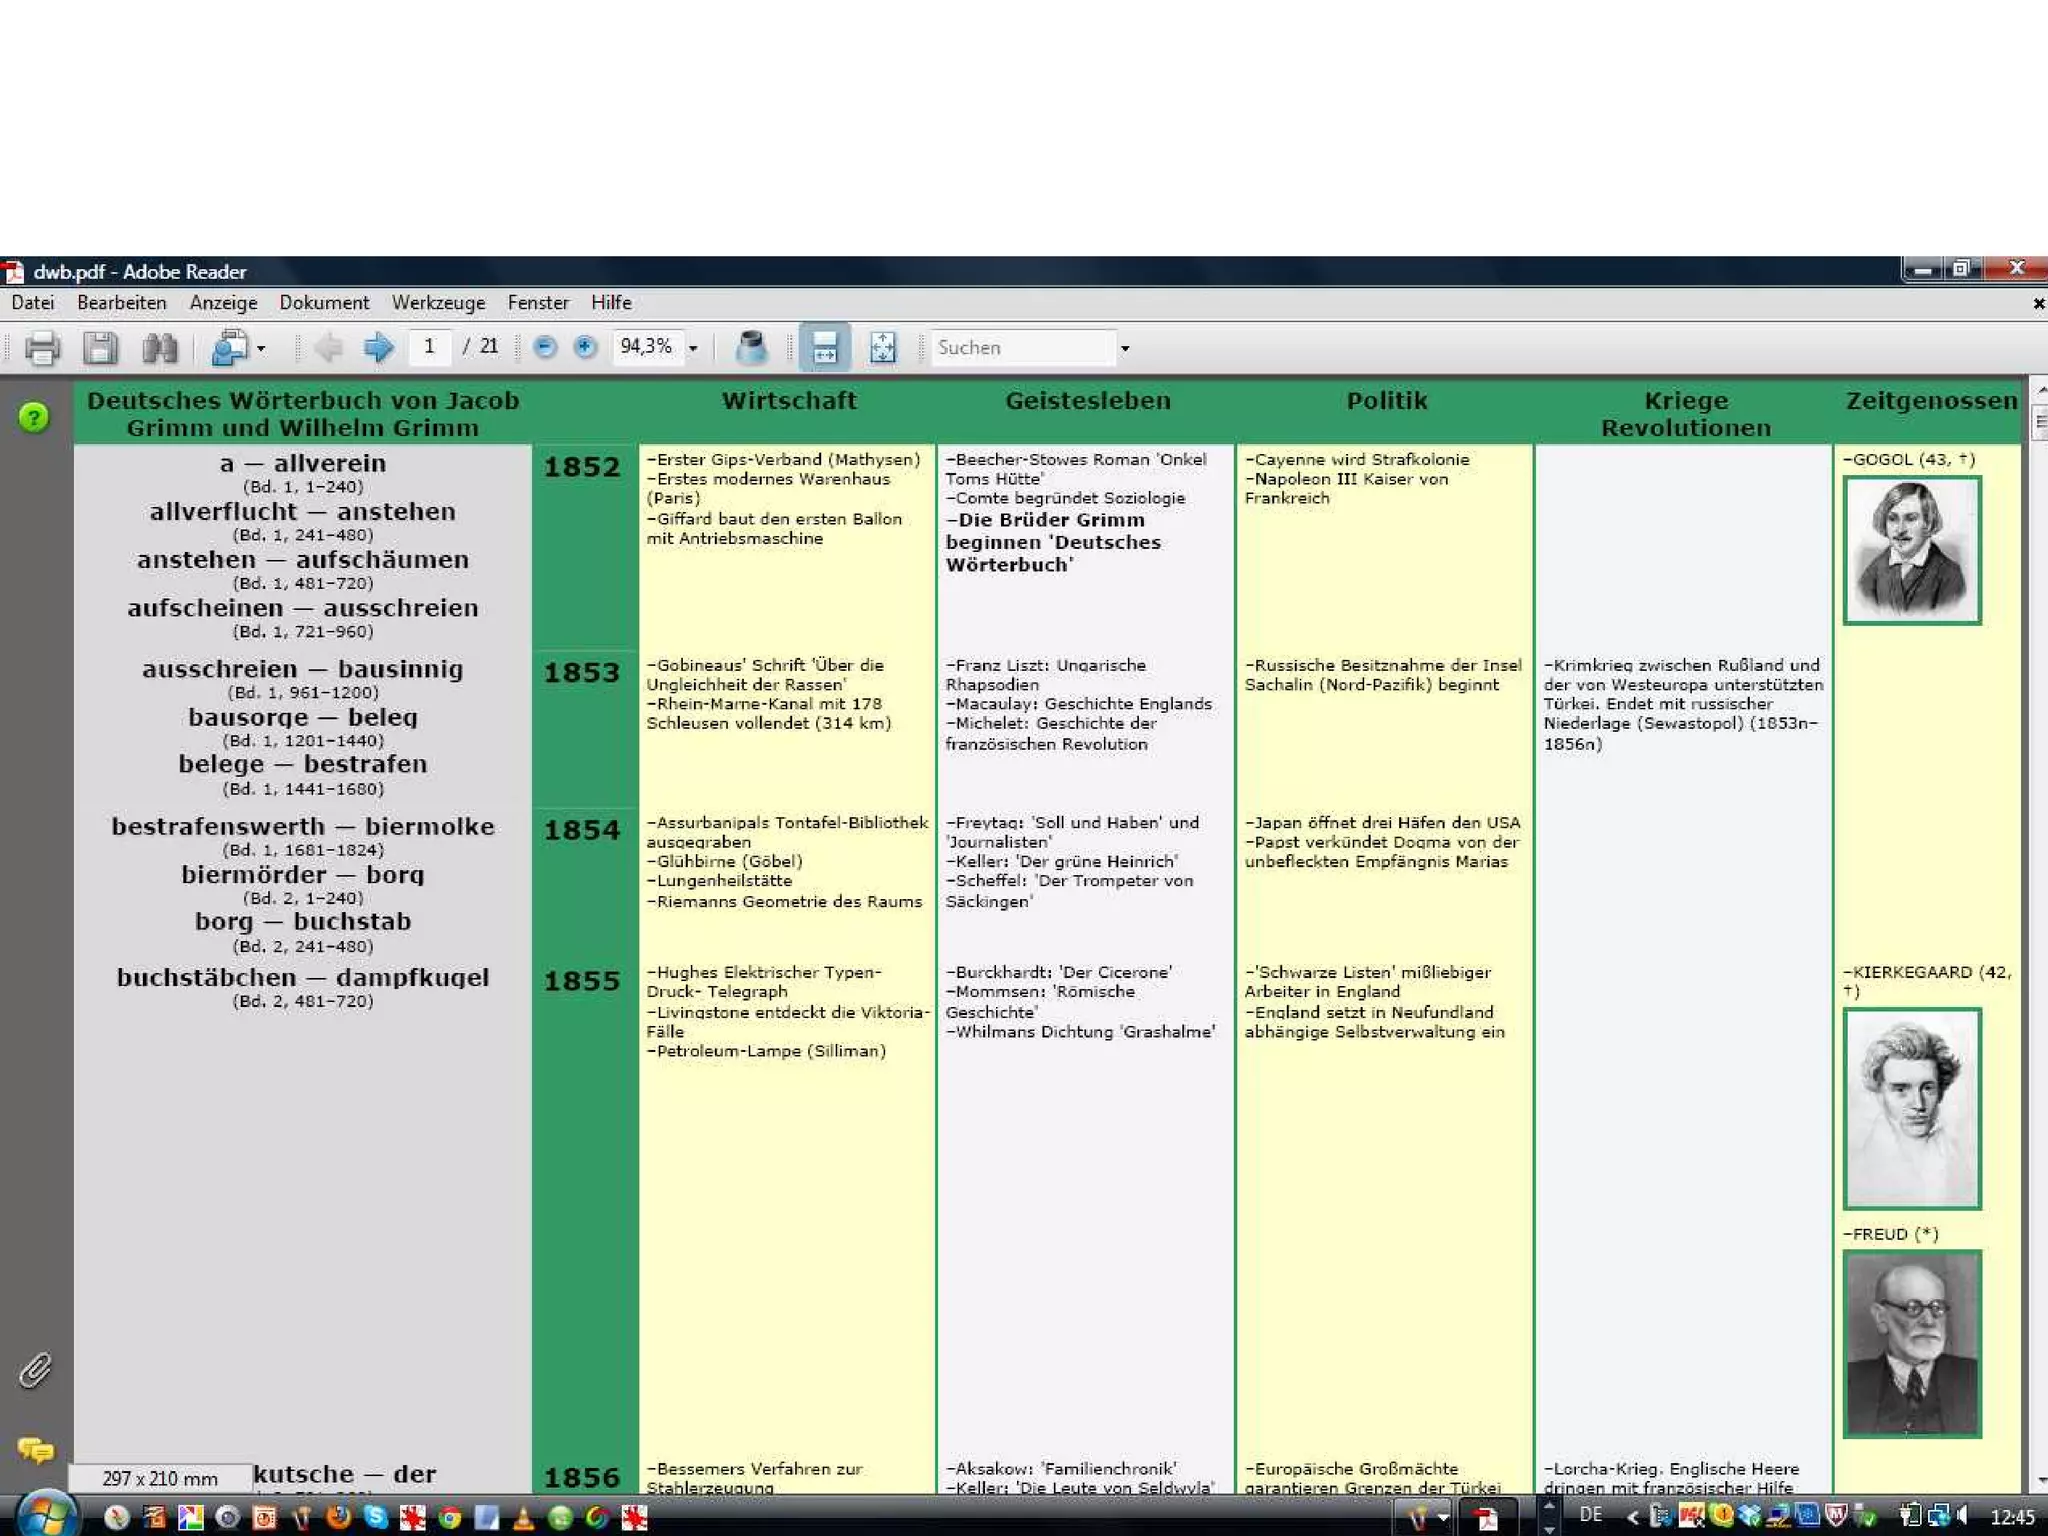Open the attachments paperclip panel
This screenshot has width=2048, height=1536.
coord(35,1370)
